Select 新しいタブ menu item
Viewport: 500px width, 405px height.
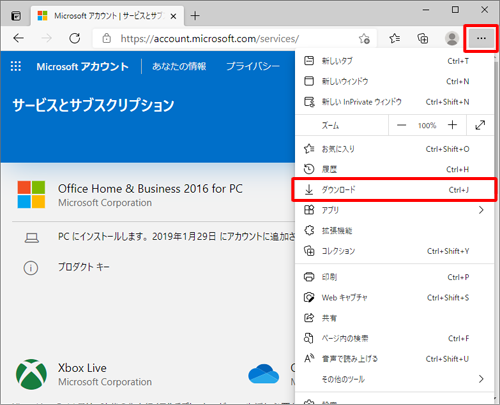394,61
